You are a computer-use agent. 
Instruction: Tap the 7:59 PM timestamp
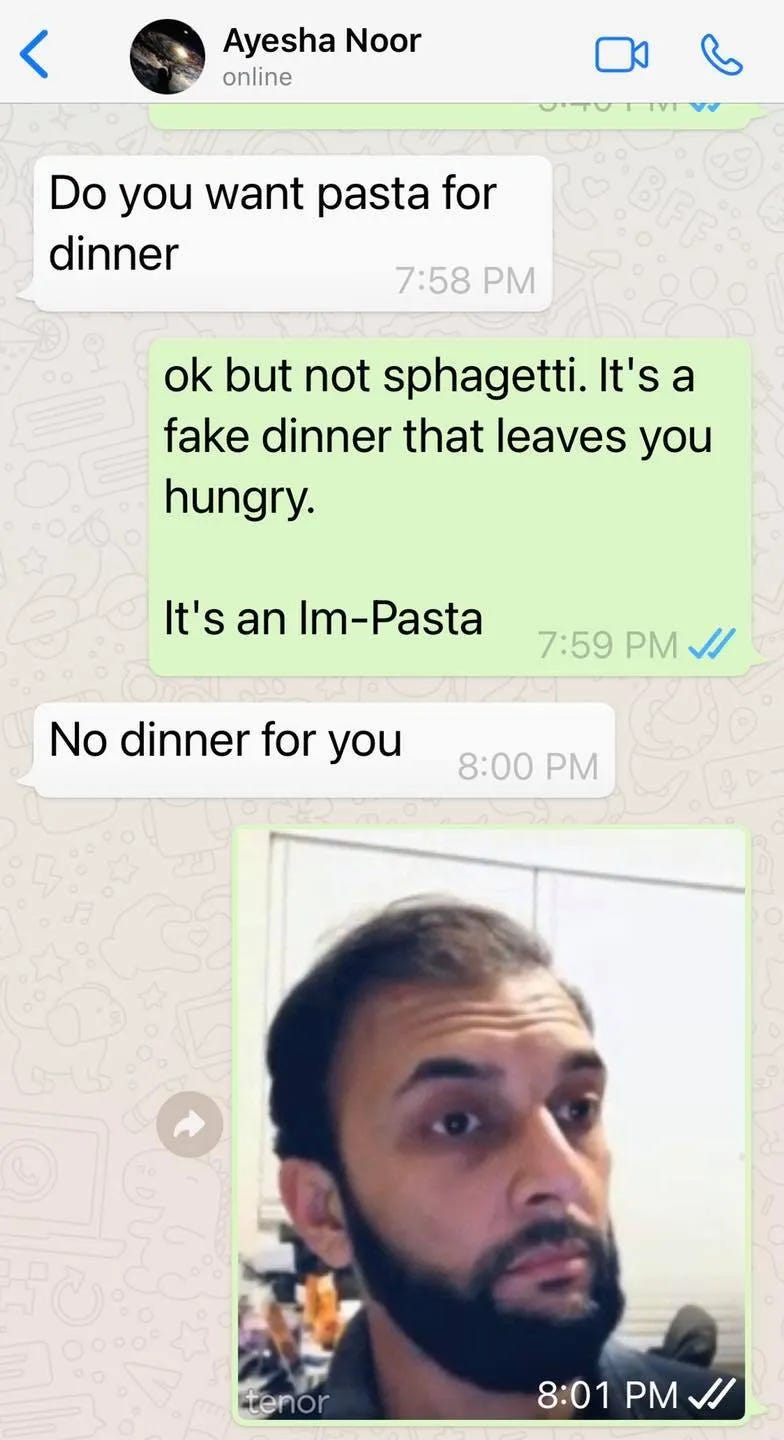click(608, 645)
